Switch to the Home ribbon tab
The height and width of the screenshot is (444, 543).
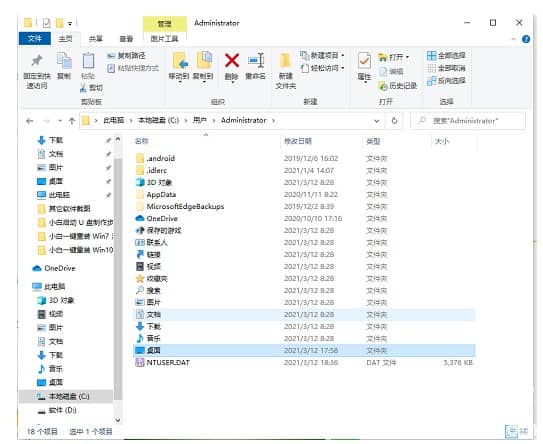tap(65, 38)
